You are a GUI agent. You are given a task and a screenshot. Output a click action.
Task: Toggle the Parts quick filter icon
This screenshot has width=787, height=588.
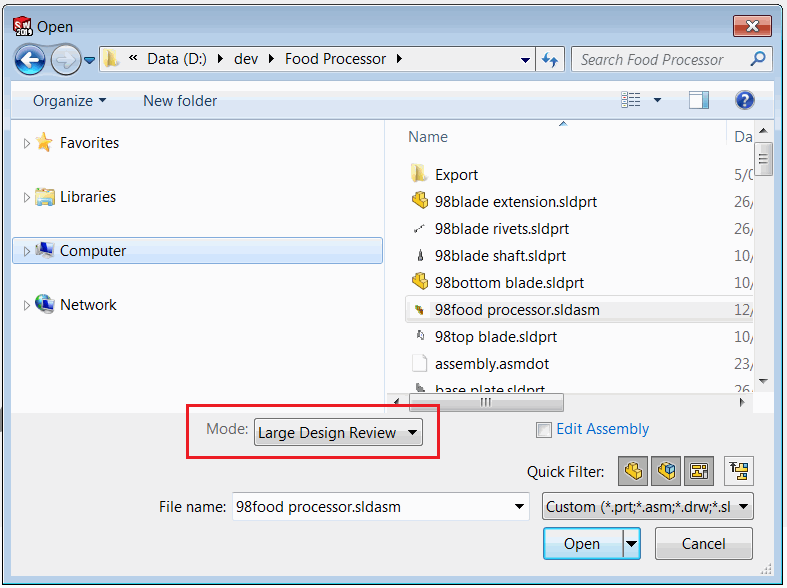click(633, 471)
